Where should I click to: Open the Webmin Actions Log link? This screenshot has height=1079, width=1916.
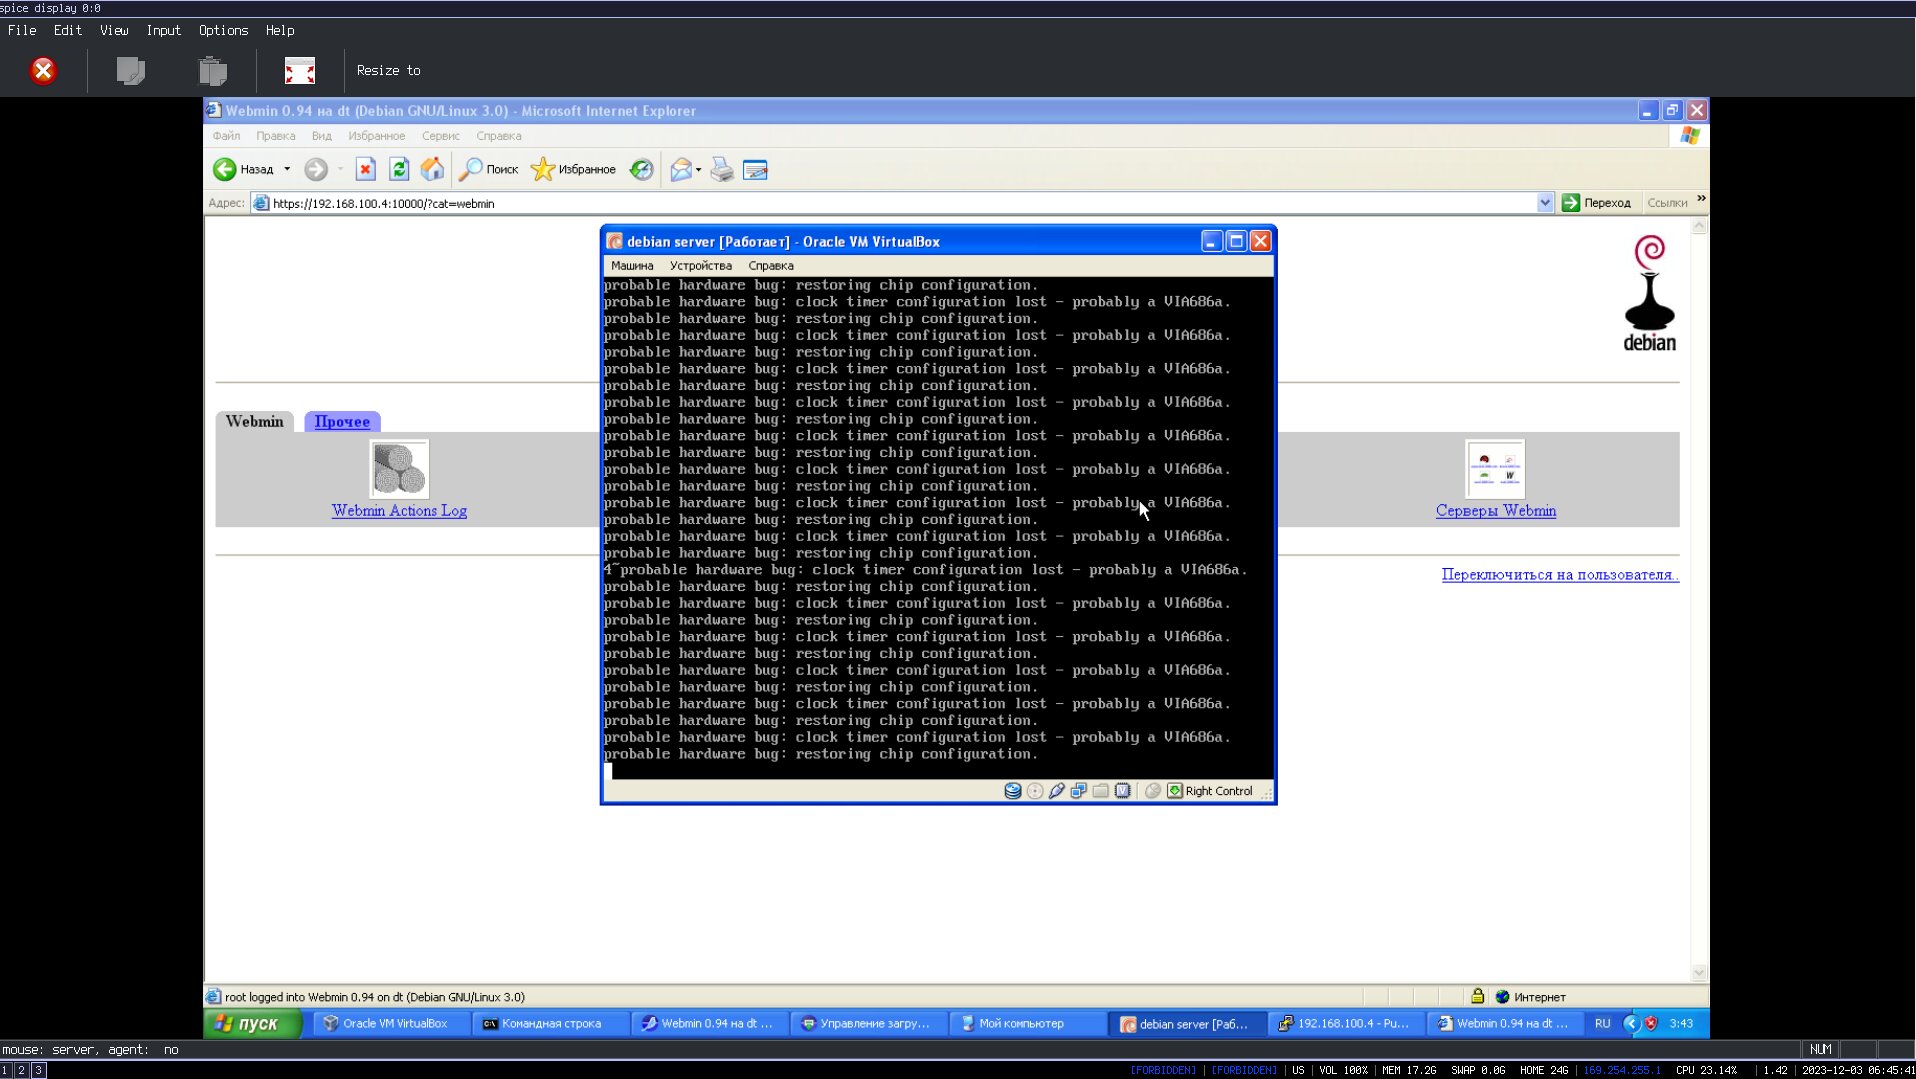tap(399, 511)
